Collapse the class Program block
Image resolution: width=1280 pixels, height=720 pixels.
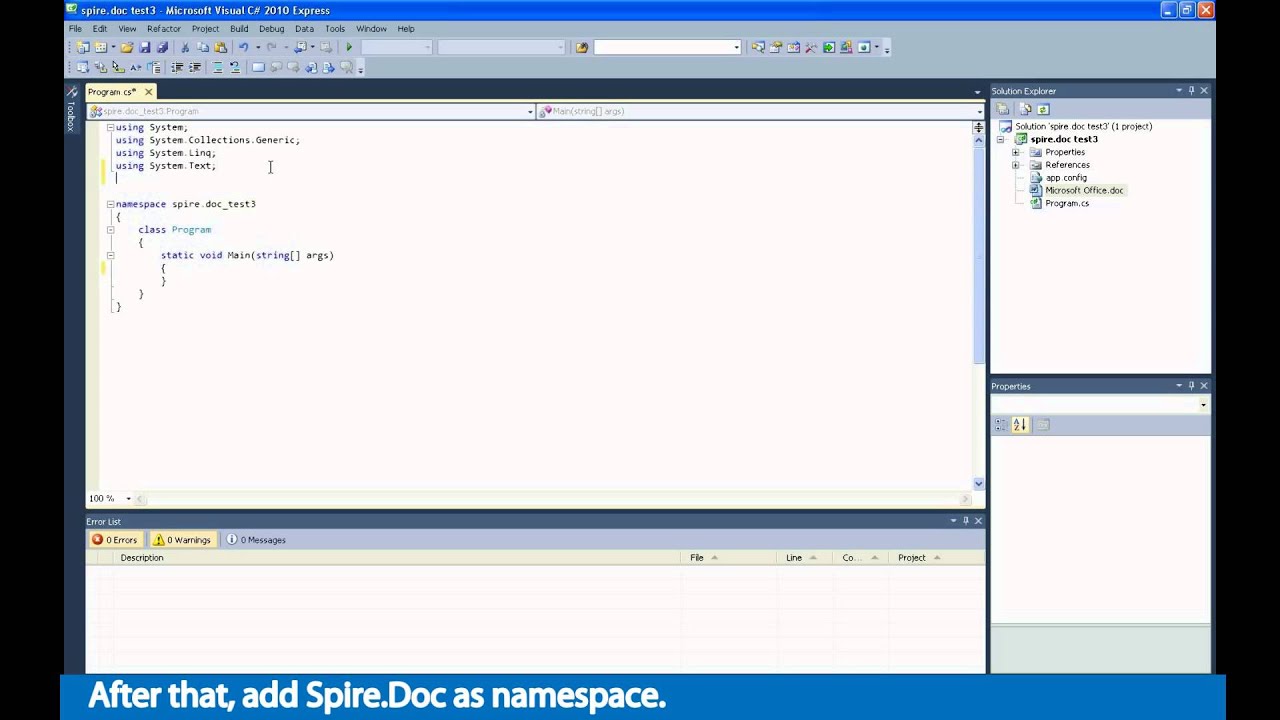click(110, 230)
